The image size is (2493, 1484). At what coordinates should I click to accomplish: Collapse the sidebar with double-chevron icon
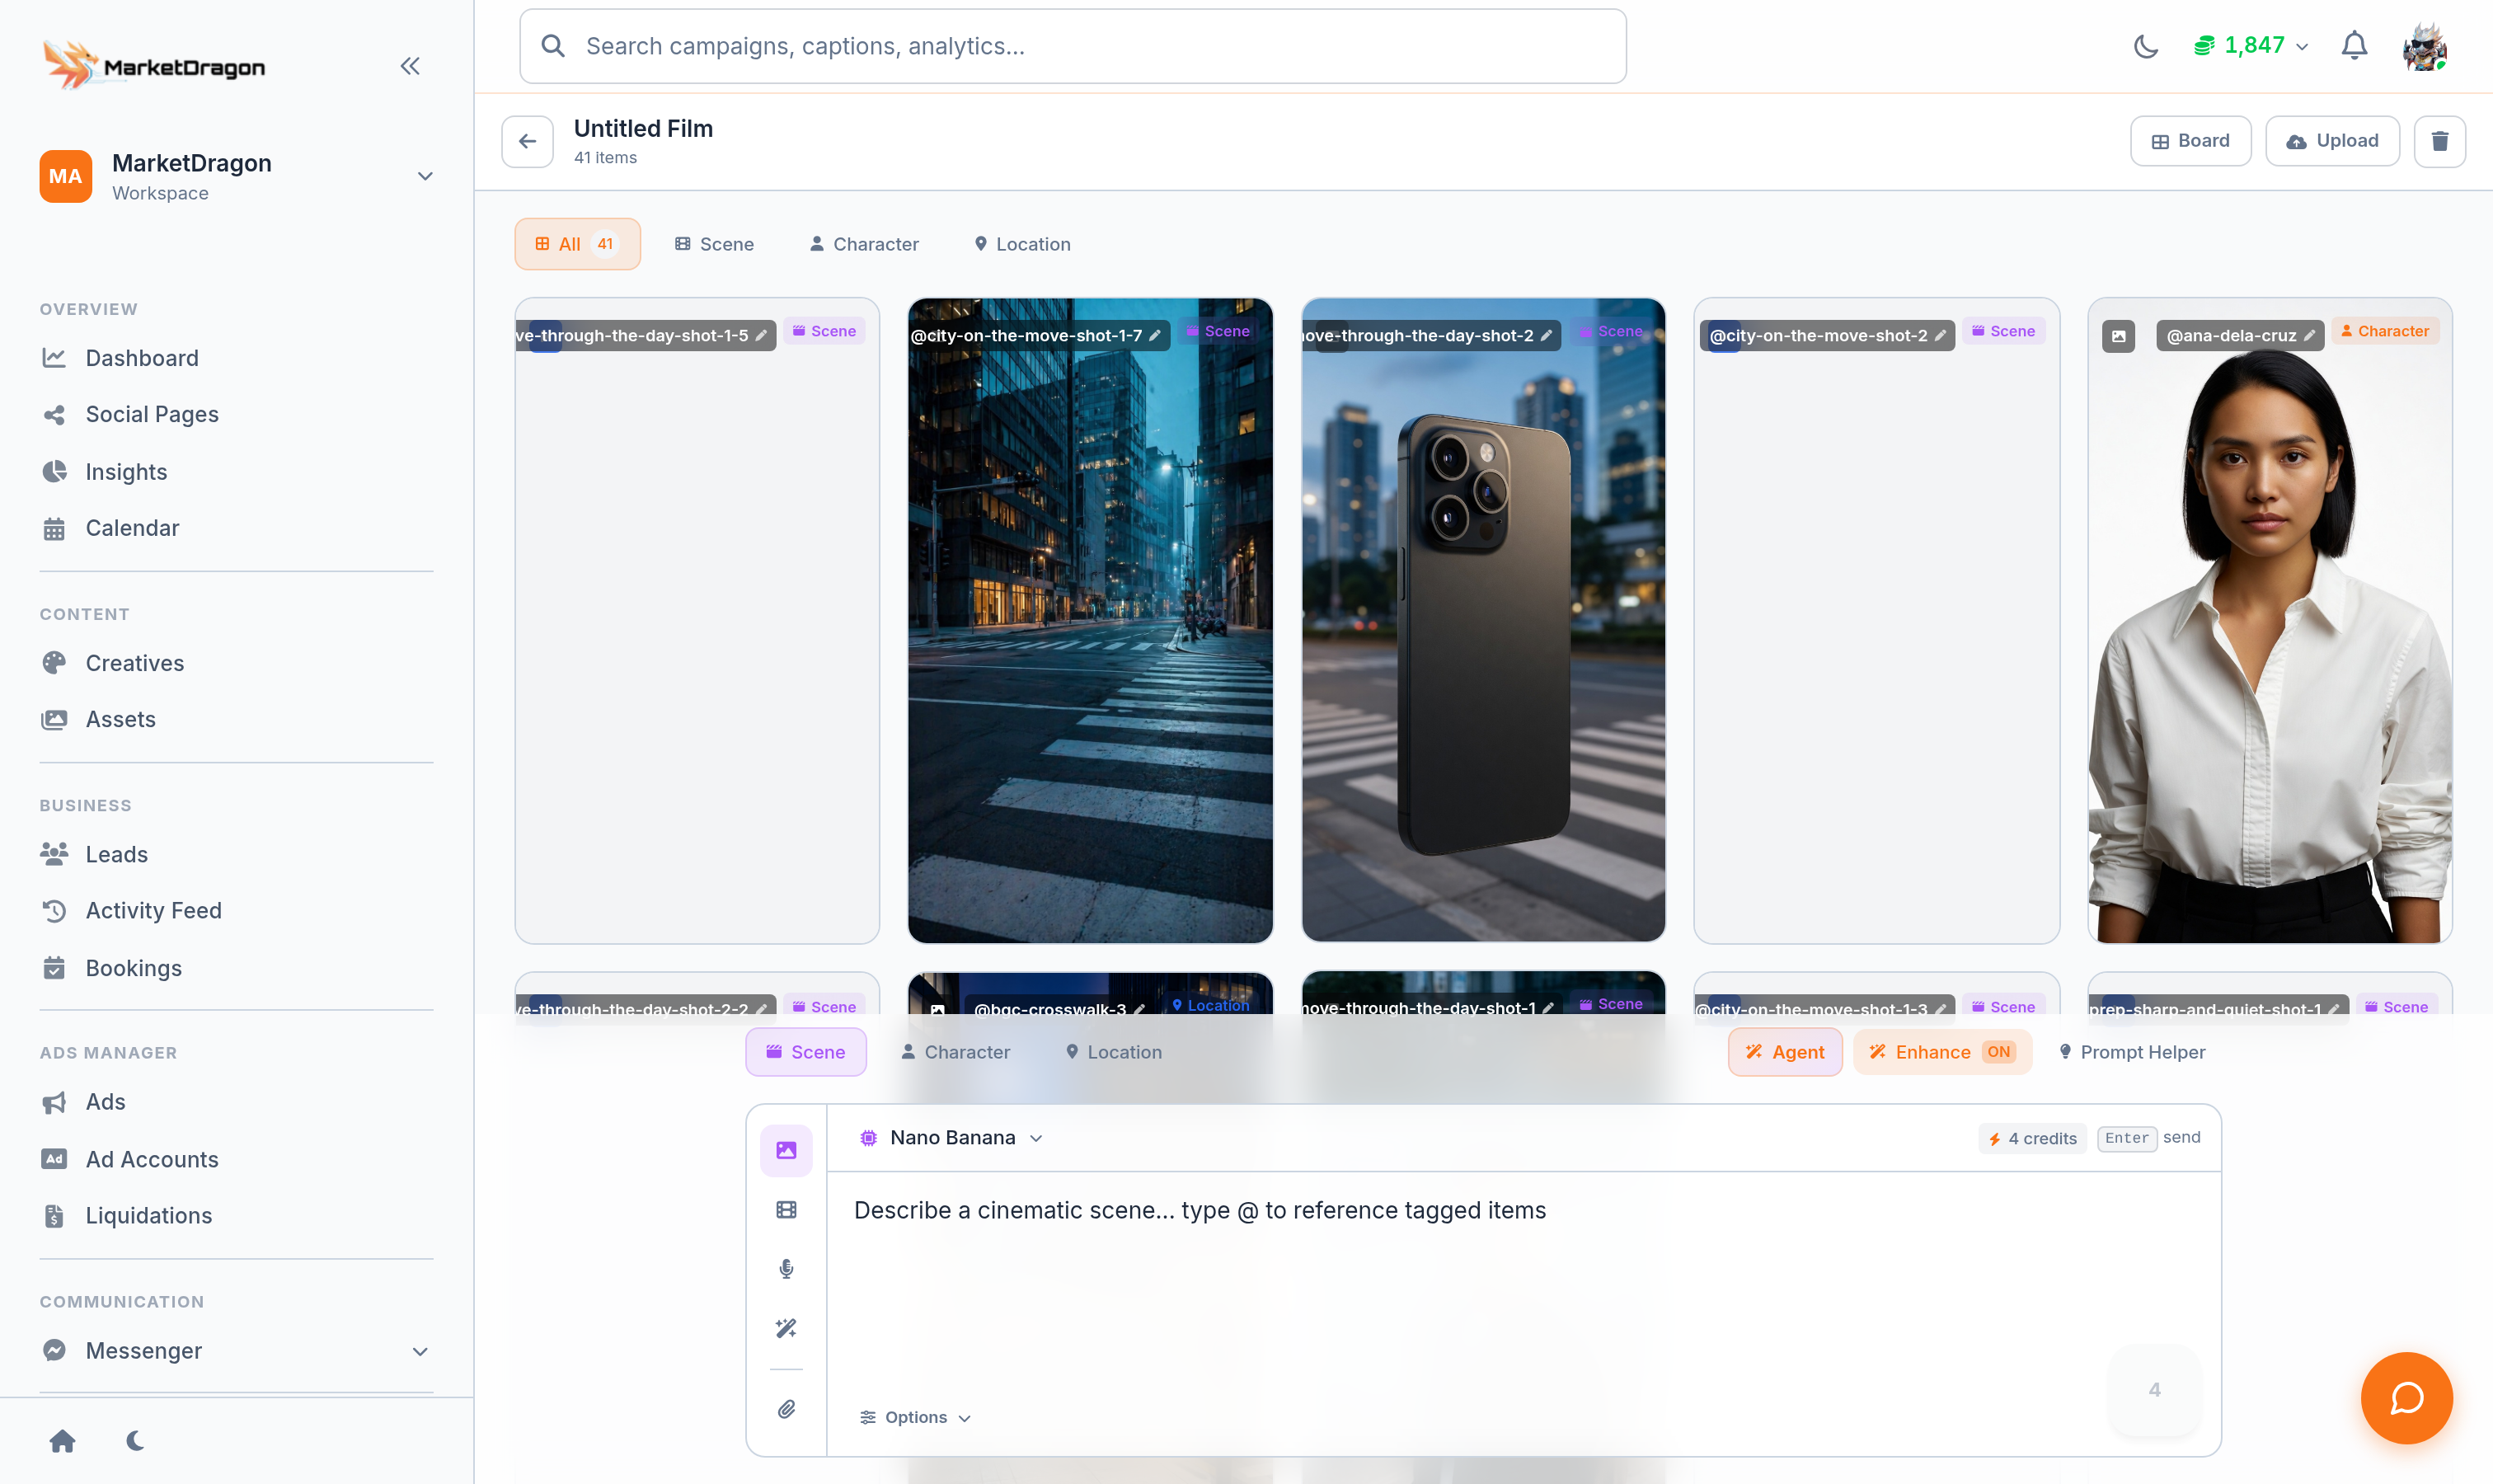tap(410, 66)
